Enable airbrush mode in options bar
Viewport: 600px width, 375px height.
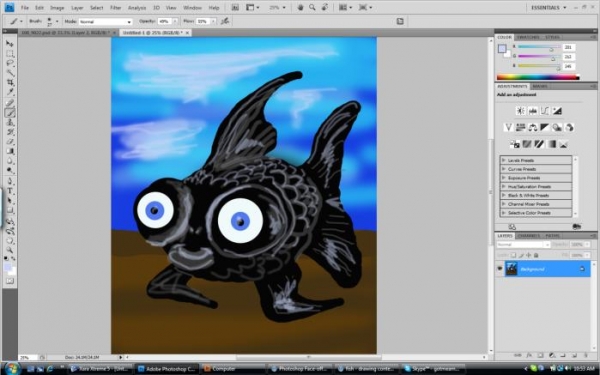(x=225, y=21)
